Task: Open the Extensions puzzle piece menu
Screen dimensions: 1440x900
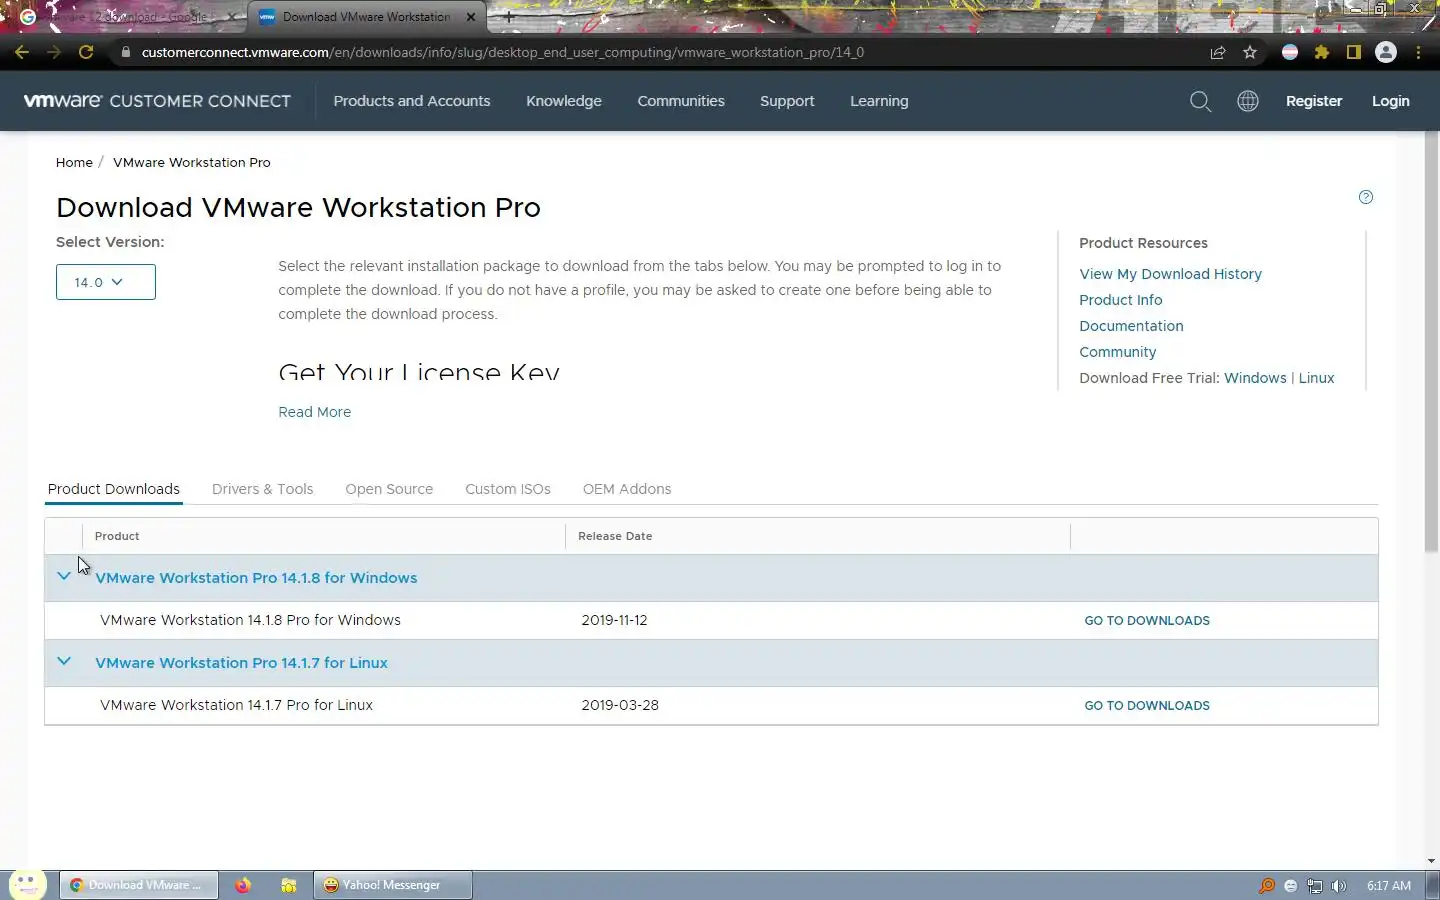Action: click(x=1322, y=52)
